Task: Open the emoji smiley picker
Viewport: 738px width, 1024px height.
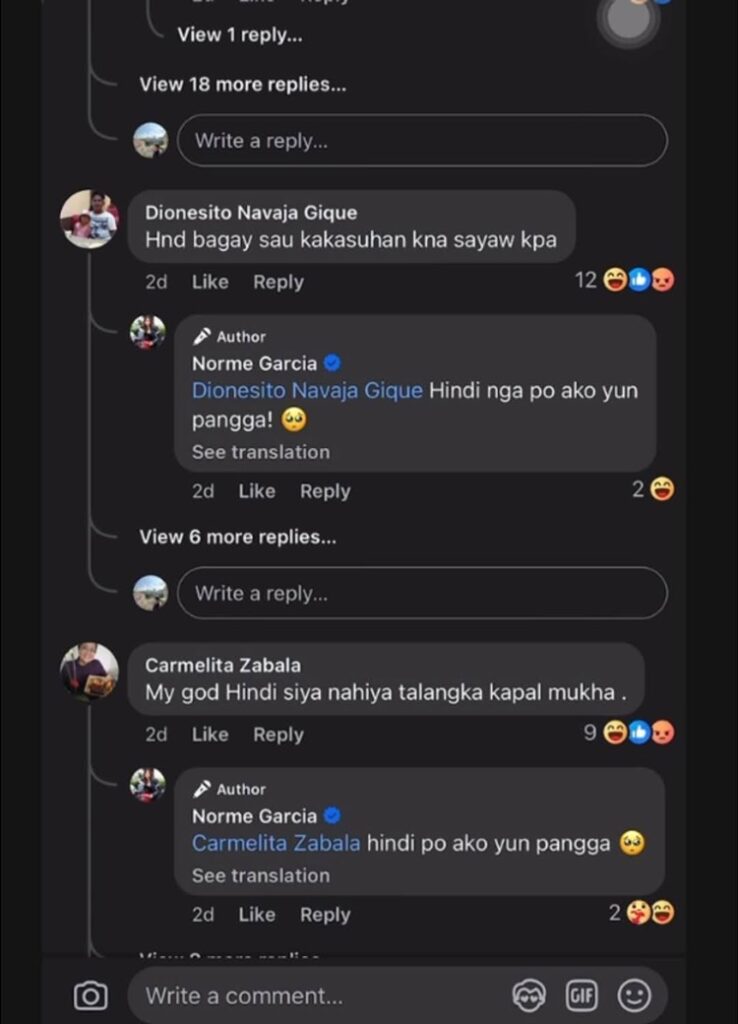Action: [634, 995]
